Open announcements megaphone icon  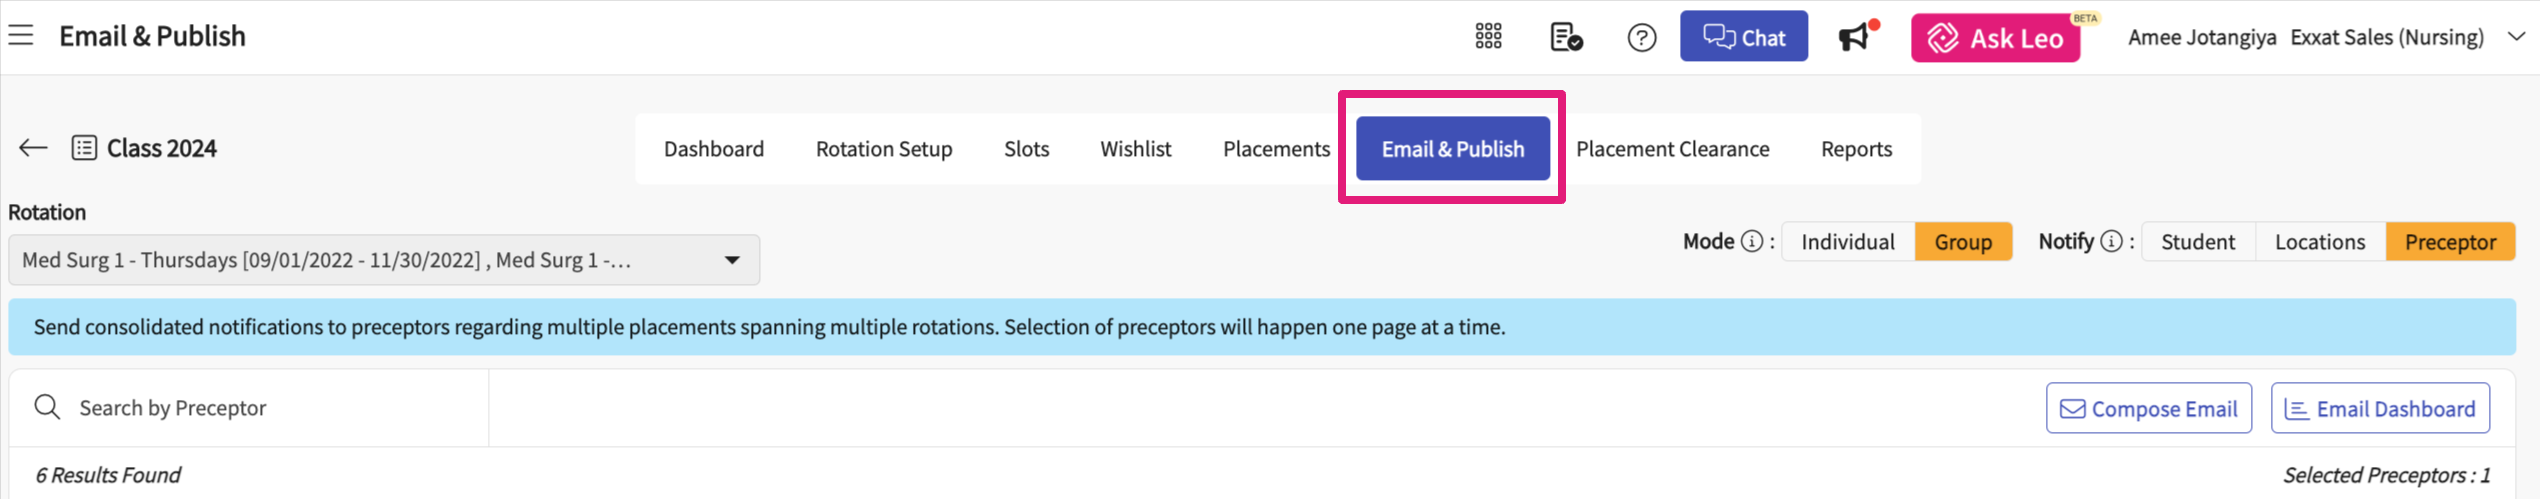tap(1854, 37)
